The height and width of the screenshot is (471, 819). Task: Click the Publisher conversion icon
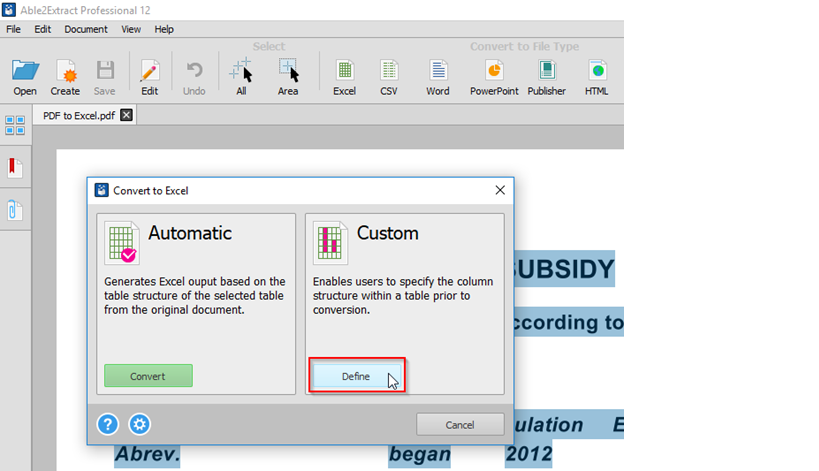(x=547, y=70)
